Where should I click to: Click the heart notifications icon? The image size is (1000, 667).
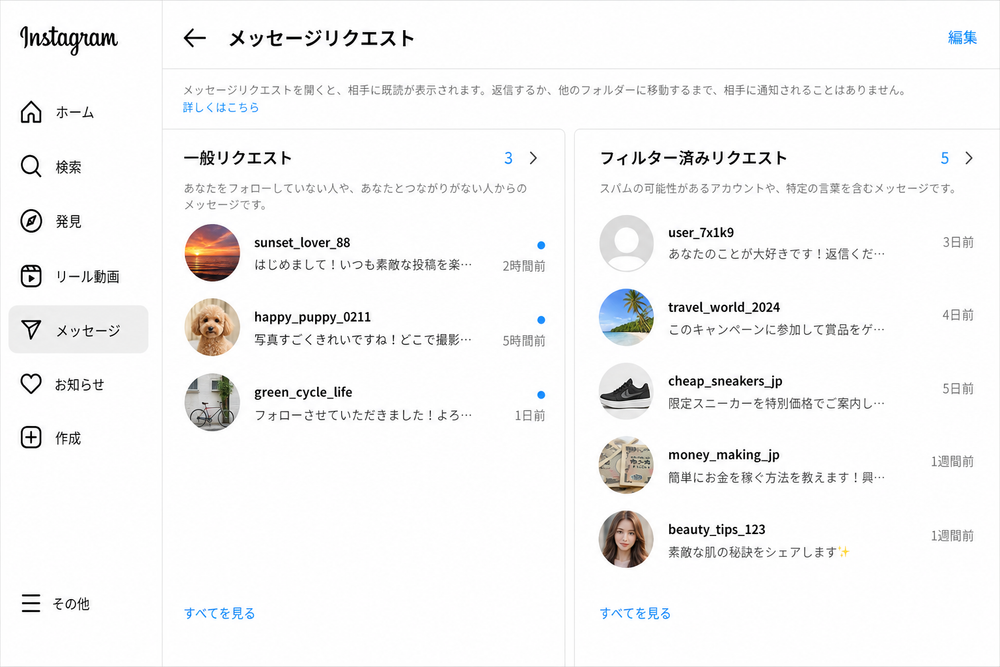[31, 384]
